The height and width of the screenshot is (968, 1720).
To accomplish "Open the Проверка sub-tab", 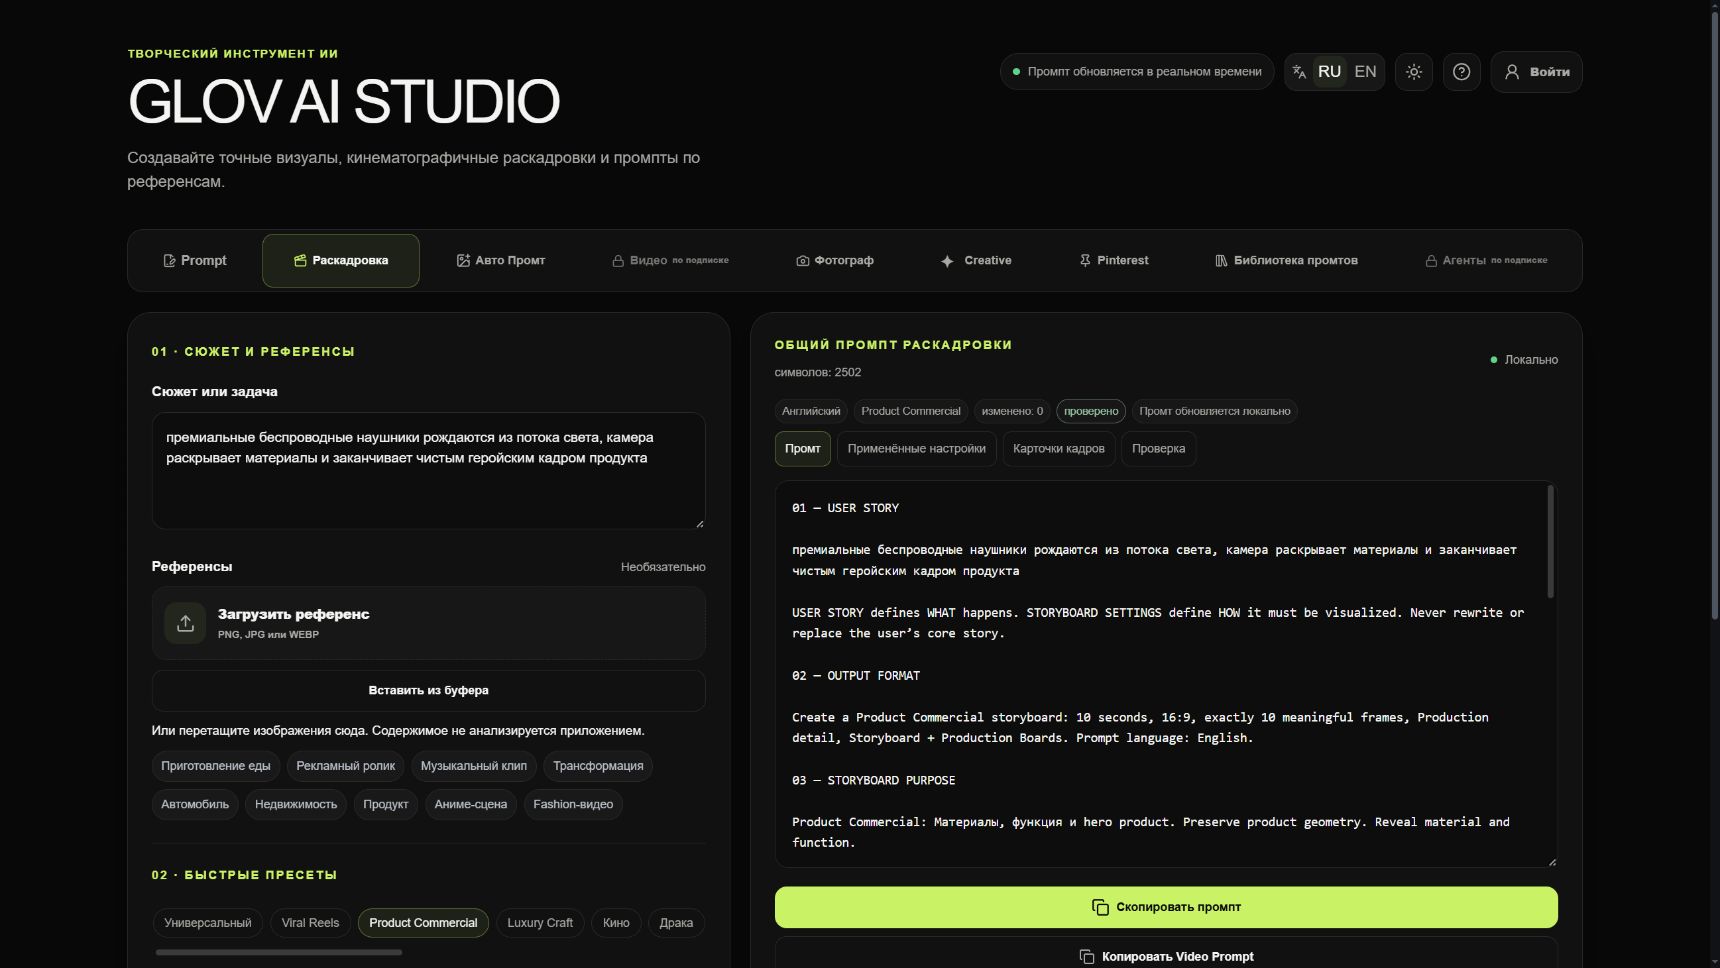I will tap(1158, 449).
